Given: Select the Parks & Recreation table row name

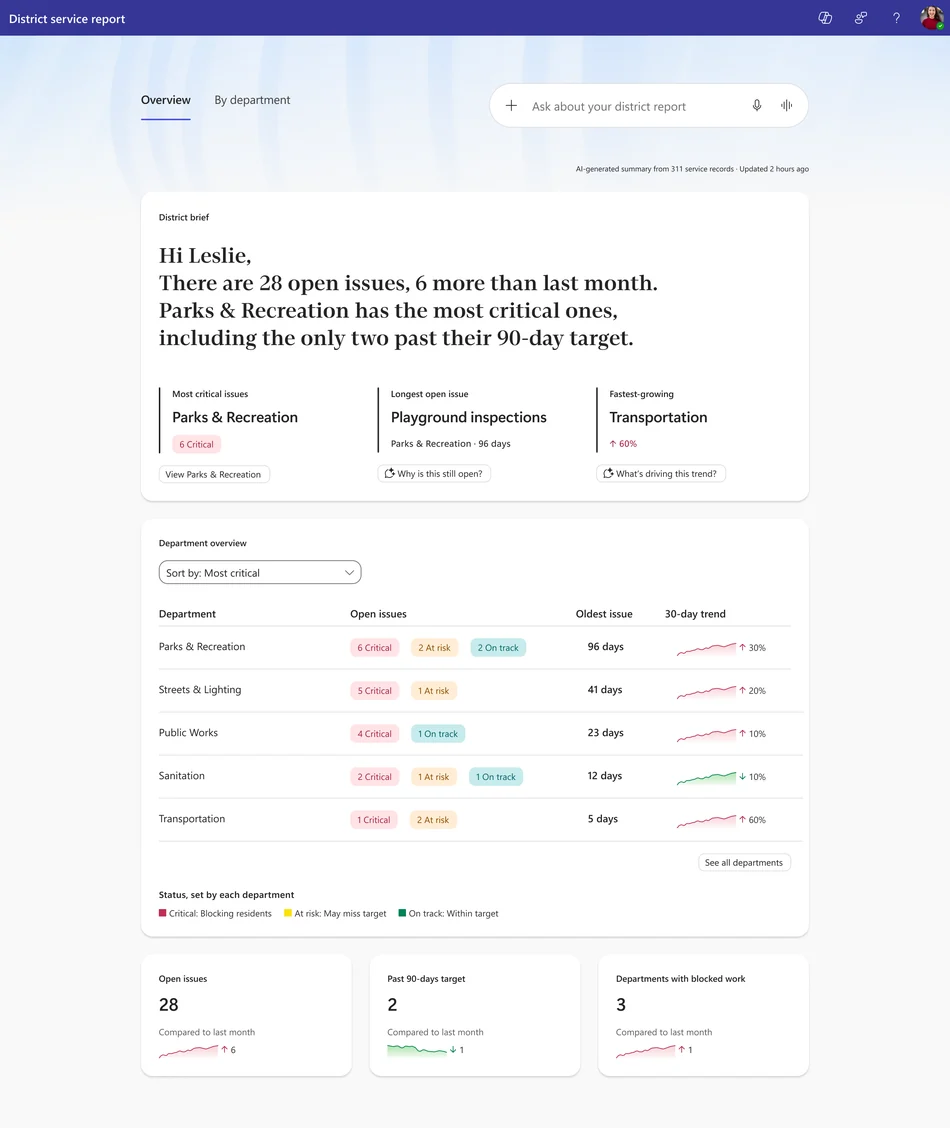Looking at the screenshot, I should 202,647.
